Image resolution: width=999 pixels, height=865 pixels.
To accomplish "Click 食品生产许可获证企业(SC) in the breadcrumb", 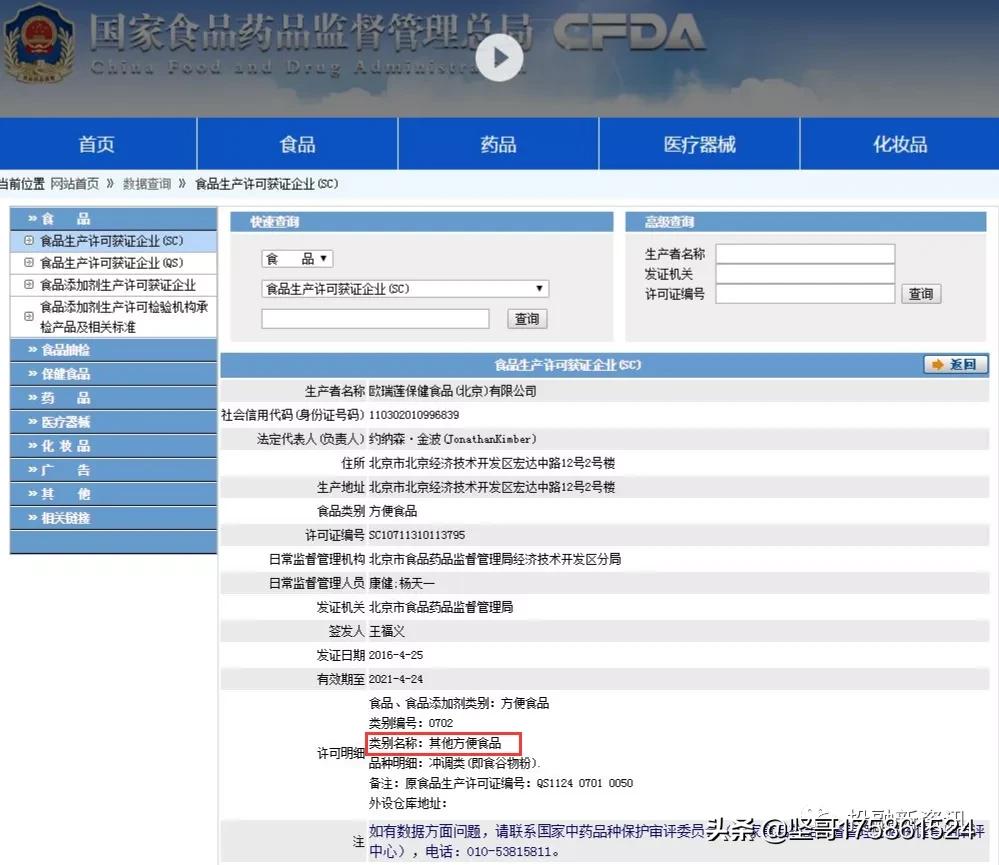I will pyautogui.click(x=266, y=184).
